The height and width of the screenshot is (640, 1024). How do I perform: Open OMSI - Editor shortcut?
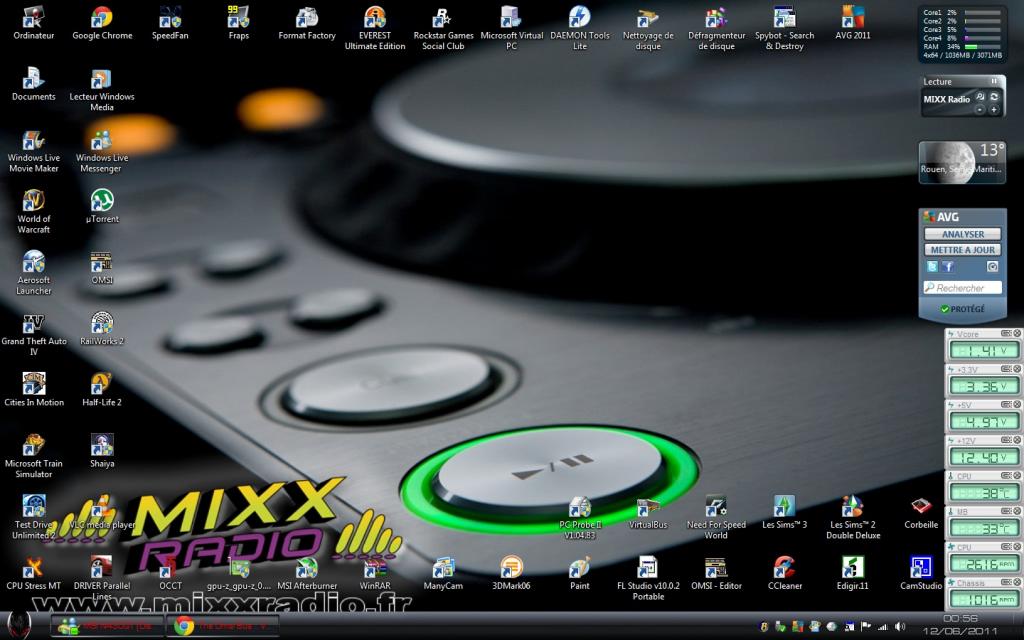pyautogui.click(x=716, y=573)
